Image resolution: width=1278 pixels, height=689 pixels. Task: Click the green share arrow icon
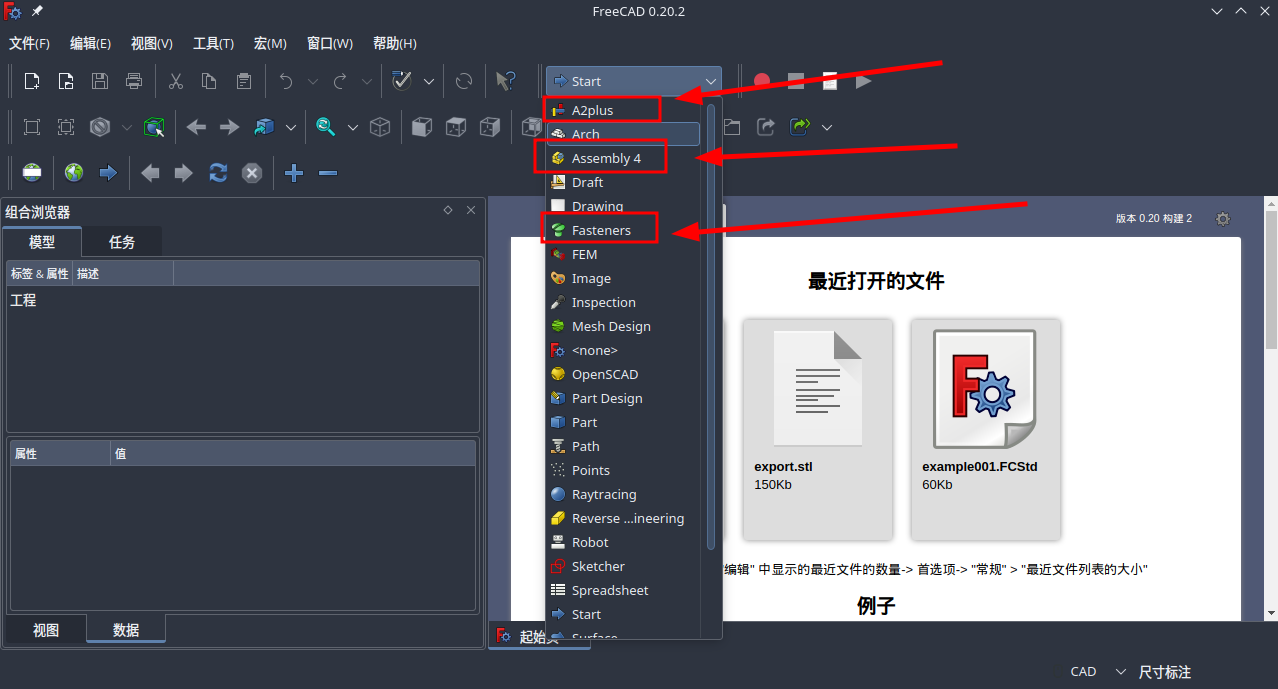tap(800, 127)
